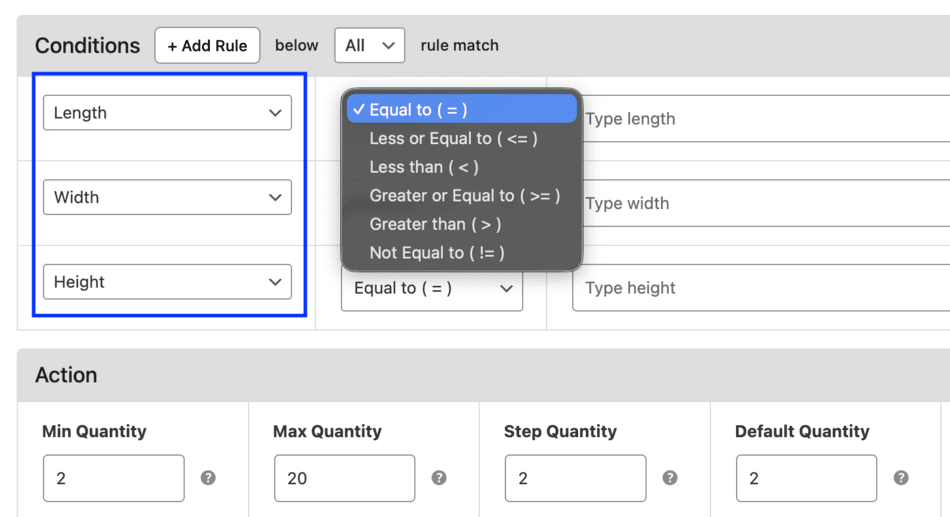Select Equal to ( = ) option
This screenshot has width=950, height=517.
(x=461, y=110)
